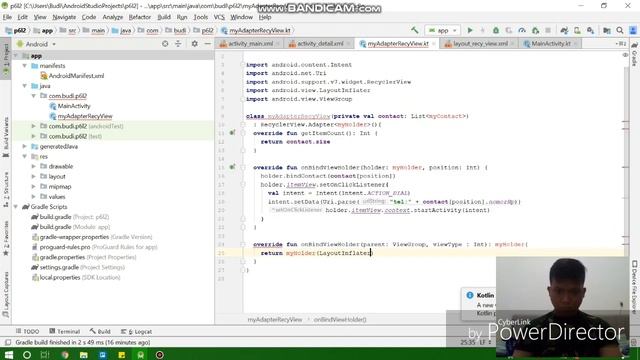Open the Profiler gauge icon in toolbar
Image resolution: width=640 pixels, height=360 pixels.
pos(522,30)
